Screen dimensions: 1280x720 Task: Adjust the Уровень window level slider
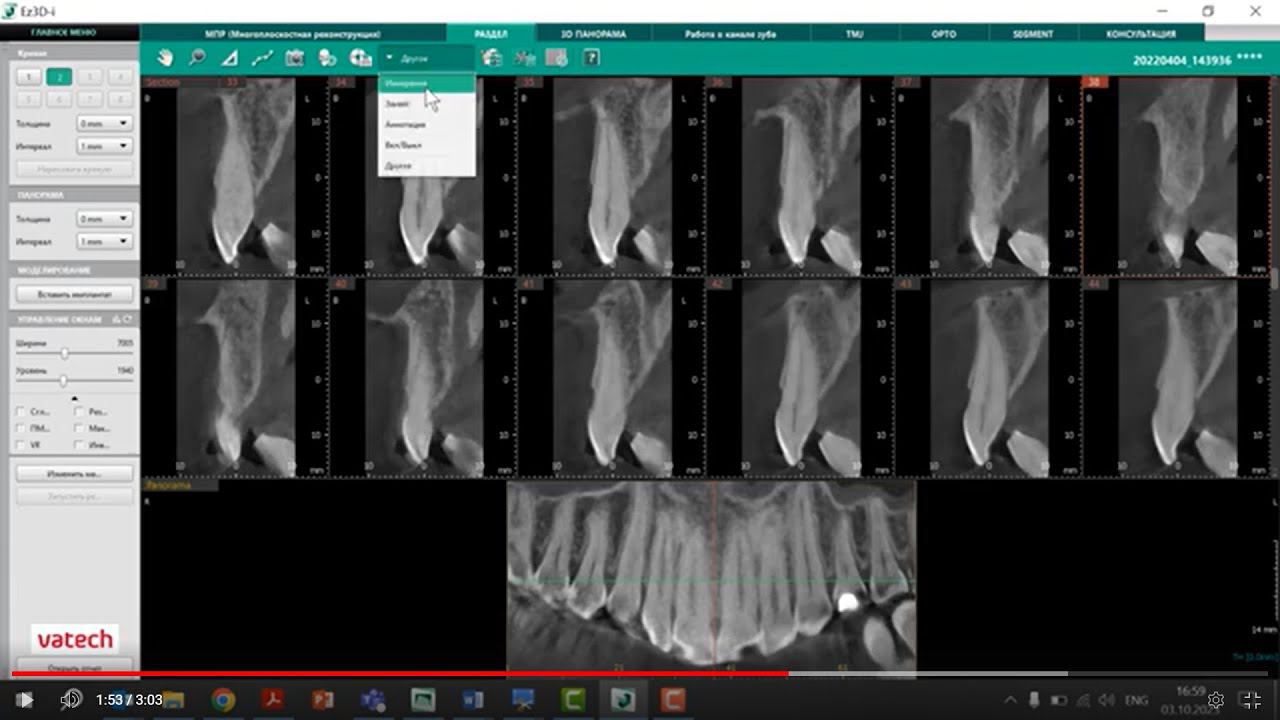click(x=64, y=381)
